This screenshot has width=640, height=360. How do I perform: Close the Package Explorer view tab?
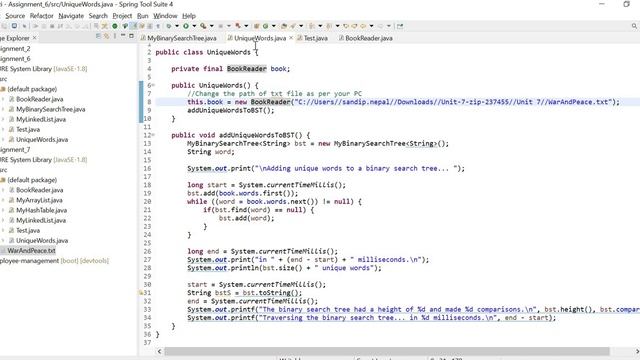(35, 38)
